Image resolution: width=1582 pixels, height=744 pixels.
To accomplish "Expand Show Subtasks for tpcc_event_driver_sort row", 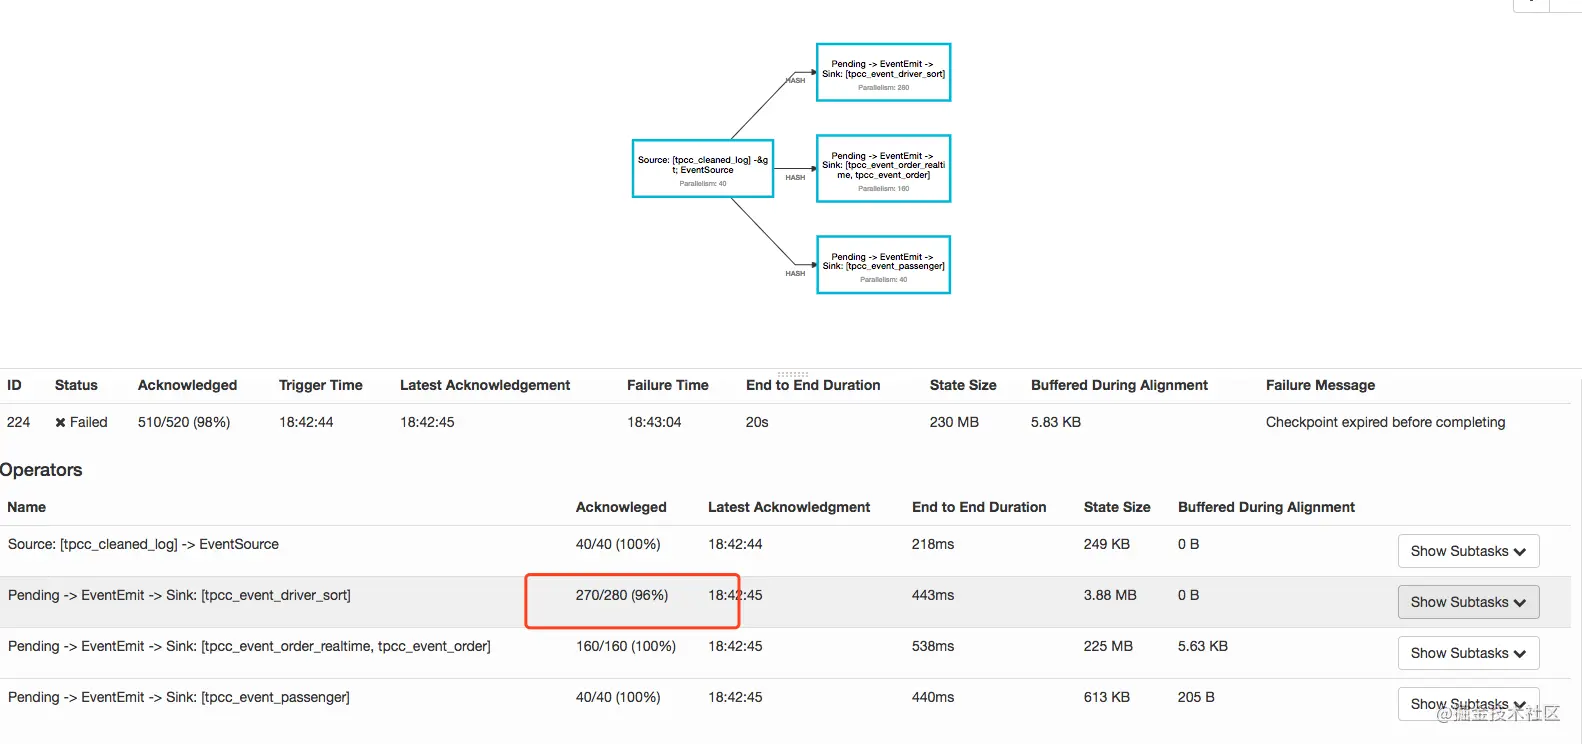I will 1468,602.
